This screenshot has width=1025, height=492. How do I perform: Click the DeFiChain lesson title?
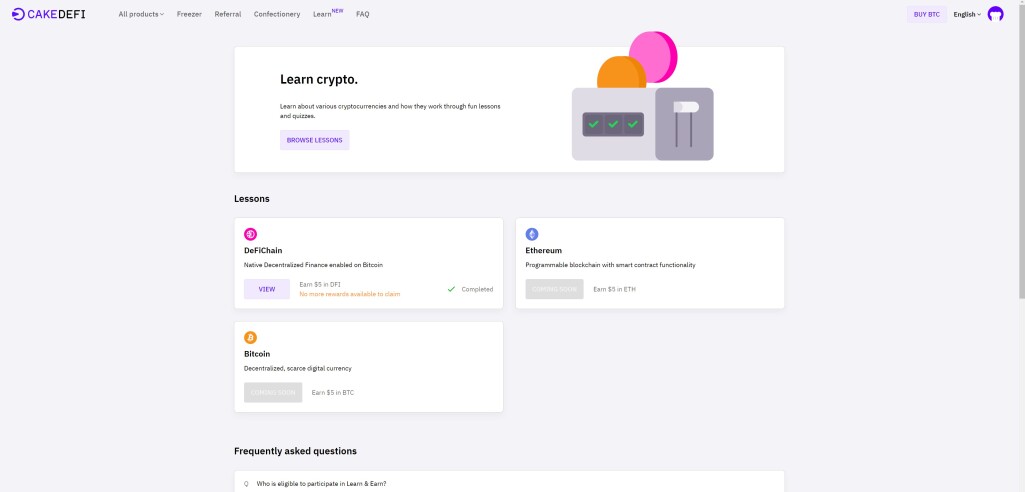pyautogui.click(x=263, y=250)
